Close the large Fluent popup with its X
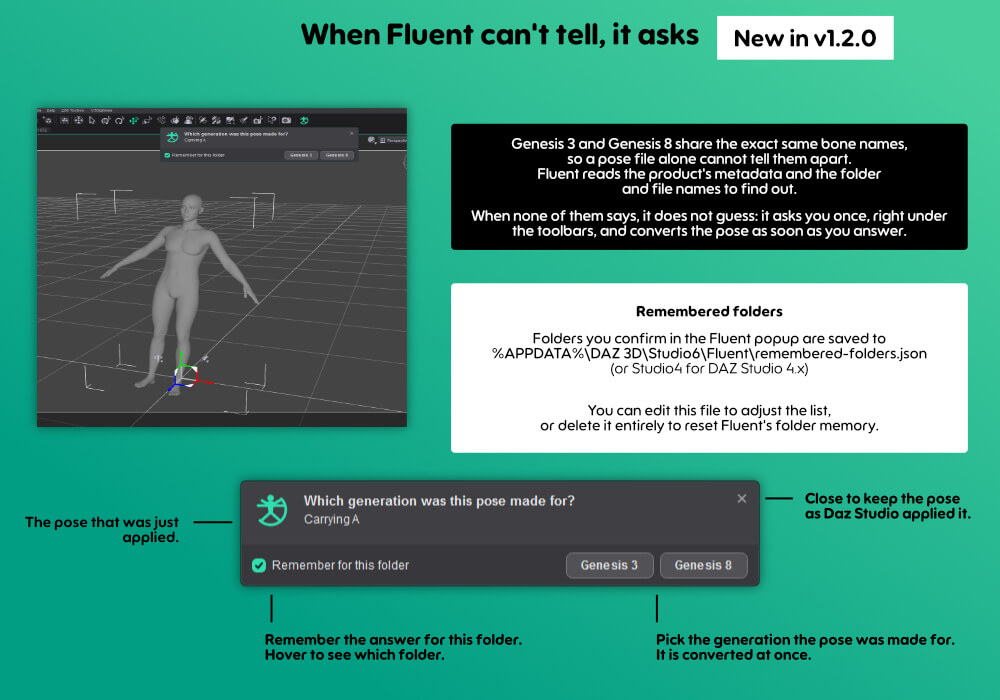Screen dimensions: 1000x700 tap(742, 499)
